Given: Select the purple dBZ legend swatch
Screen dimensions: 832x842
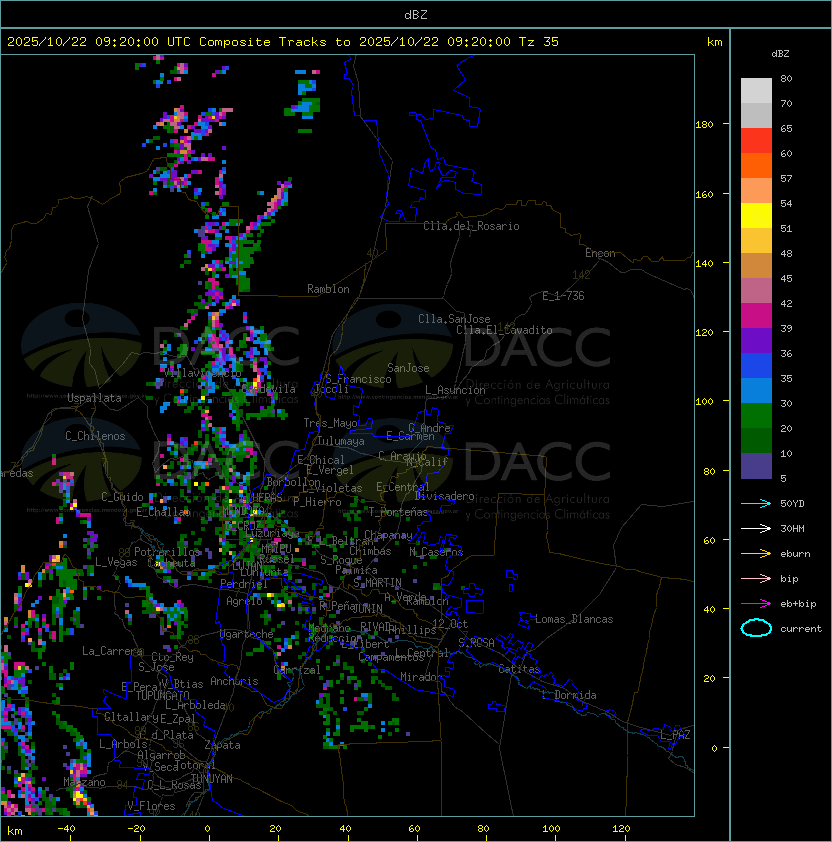Looking at the screenshot, I should (756, 340).
